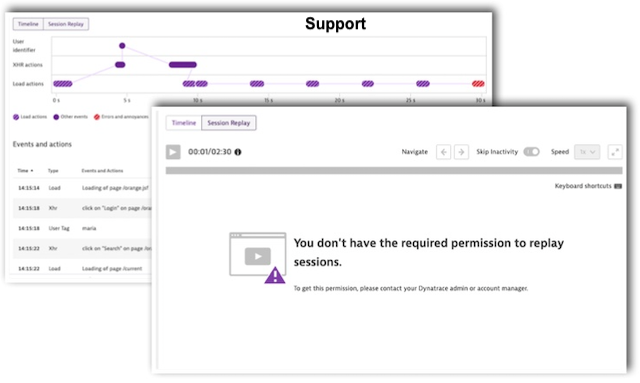Image resolution: width=640 pixels, height=383 pixels.
Task: Open the replay time info icon
Action: coord(238,152)
